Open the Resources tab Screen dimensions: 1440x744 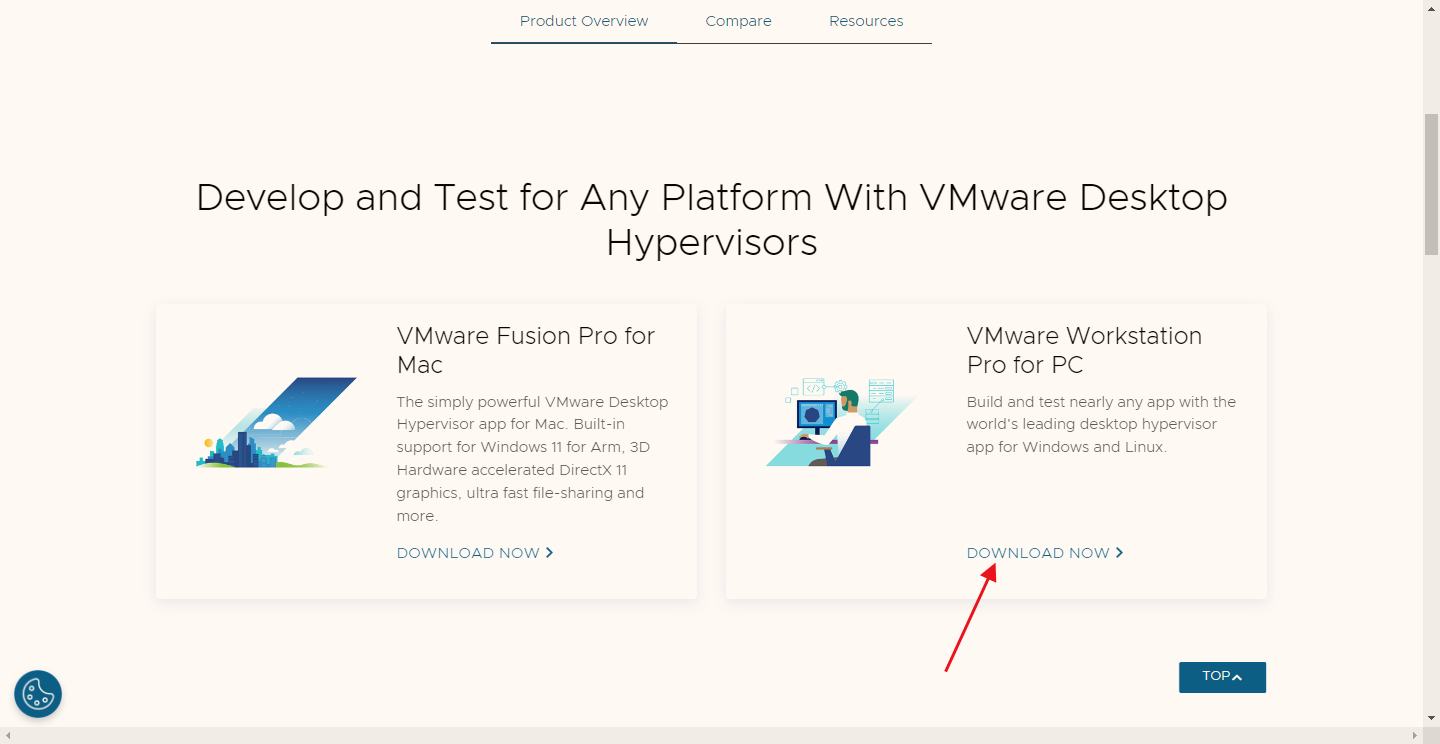[866, 21]
